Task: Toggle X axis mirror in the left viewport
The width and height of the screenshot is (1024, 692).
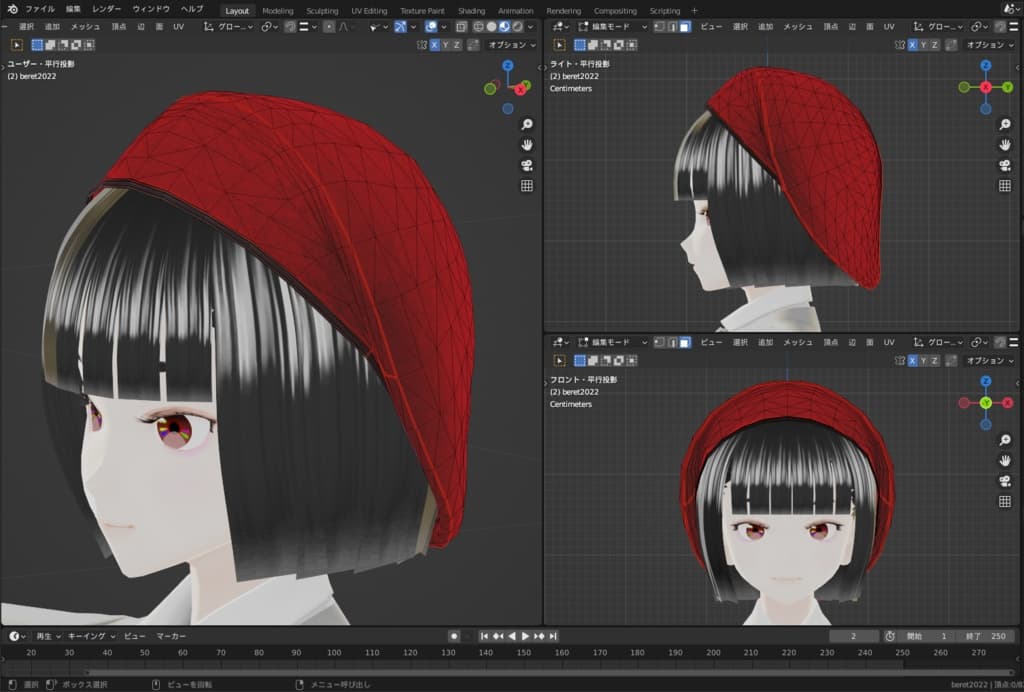Action: 435,45
